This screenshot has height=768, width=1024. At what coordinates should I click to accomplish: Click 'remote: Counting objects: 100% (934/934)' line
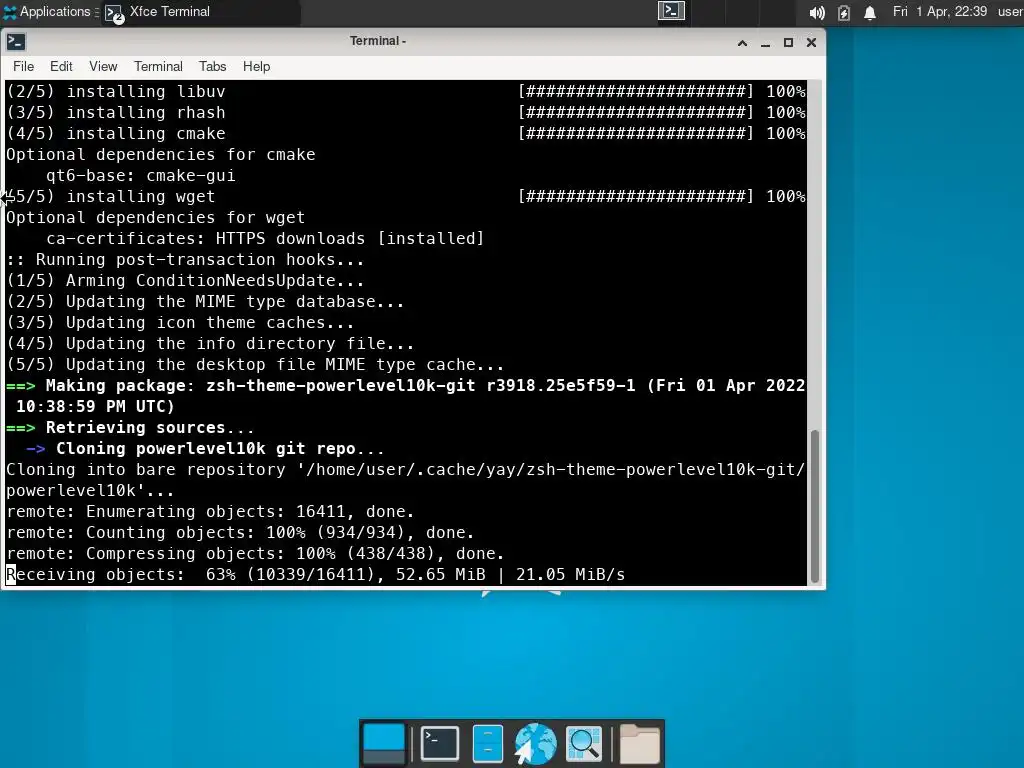pyautogui.click(x=240, y=533)
